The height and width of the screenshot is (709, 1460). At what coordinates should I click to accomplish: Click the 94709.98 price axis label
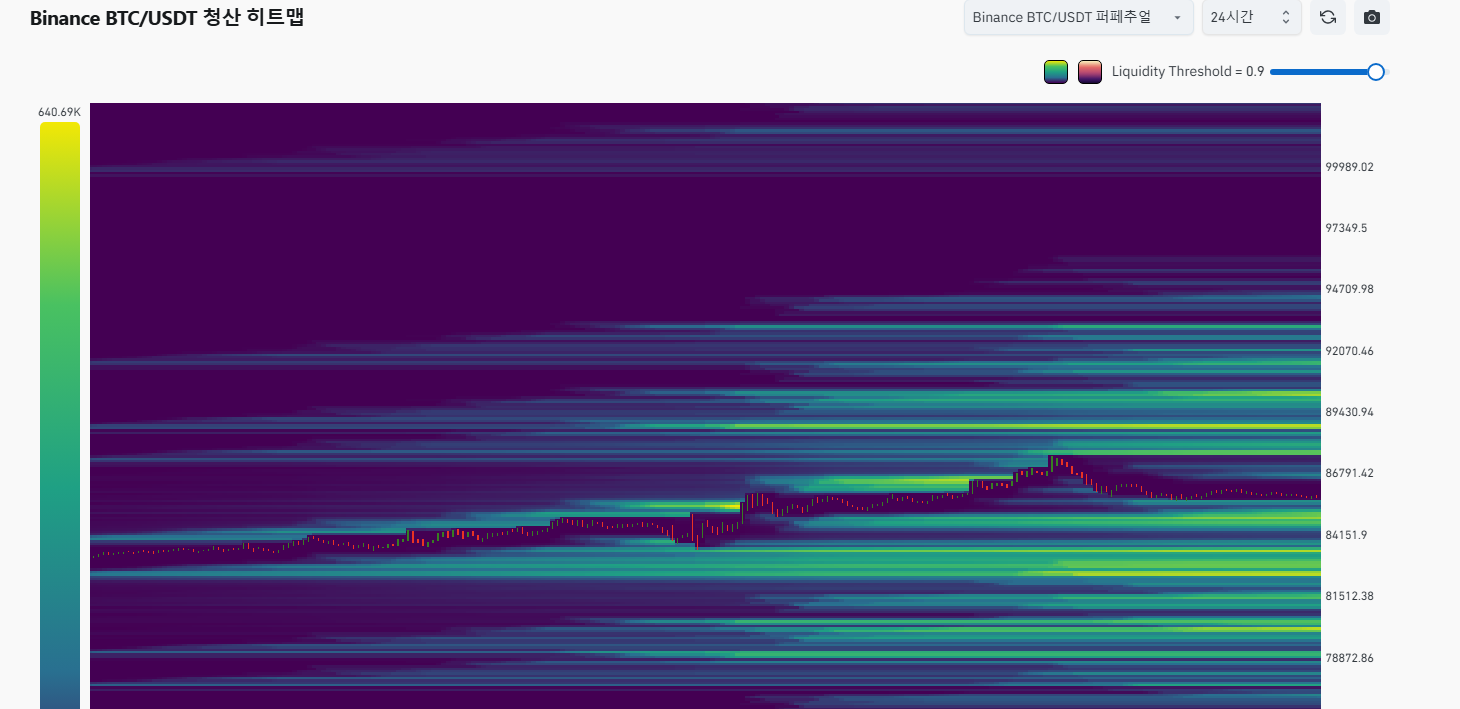1349,289
